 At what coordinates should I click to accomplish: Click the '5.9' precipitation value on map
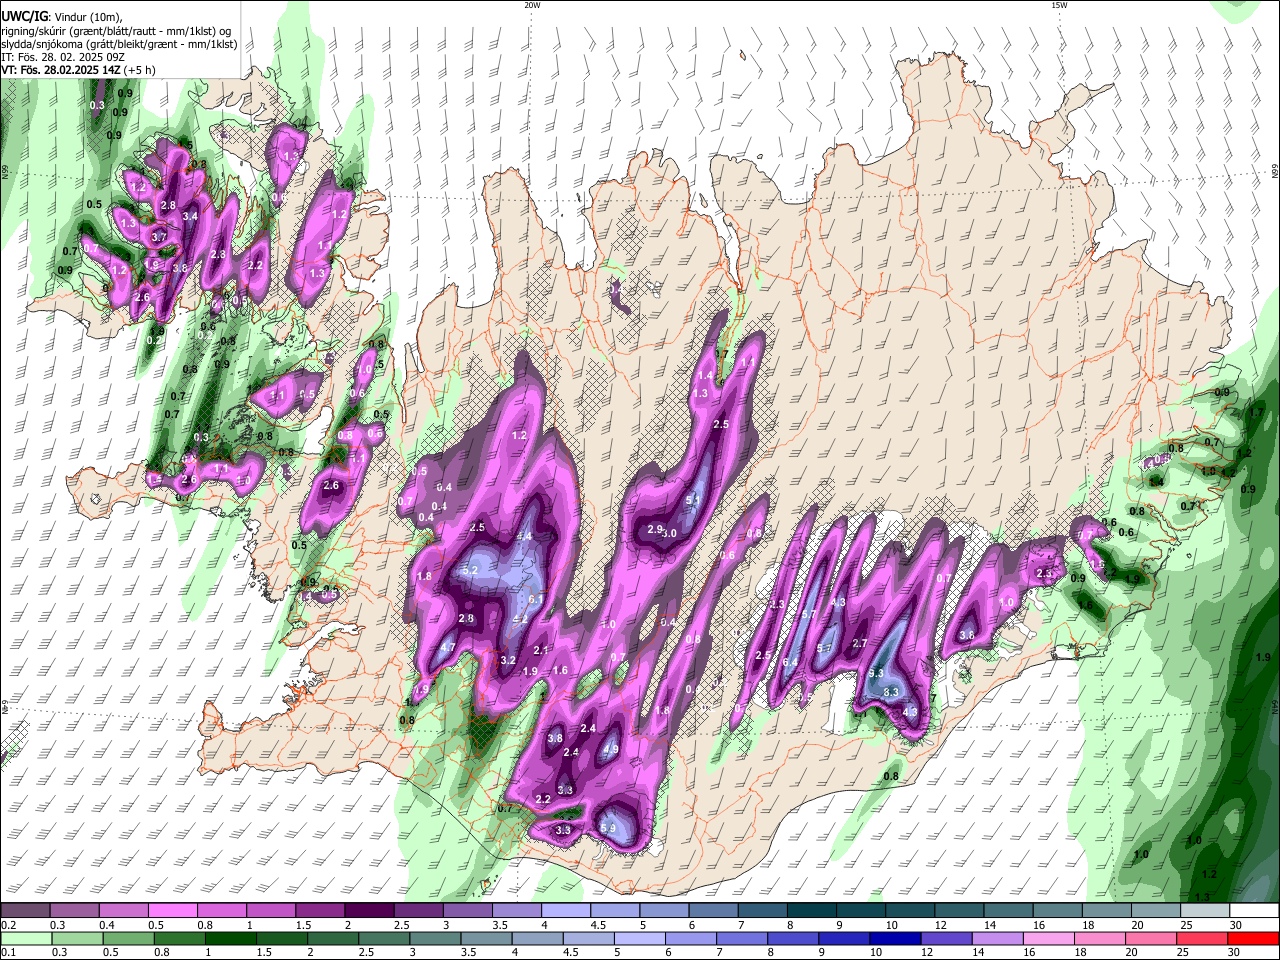pyautogui.click(x=609, y=829)
